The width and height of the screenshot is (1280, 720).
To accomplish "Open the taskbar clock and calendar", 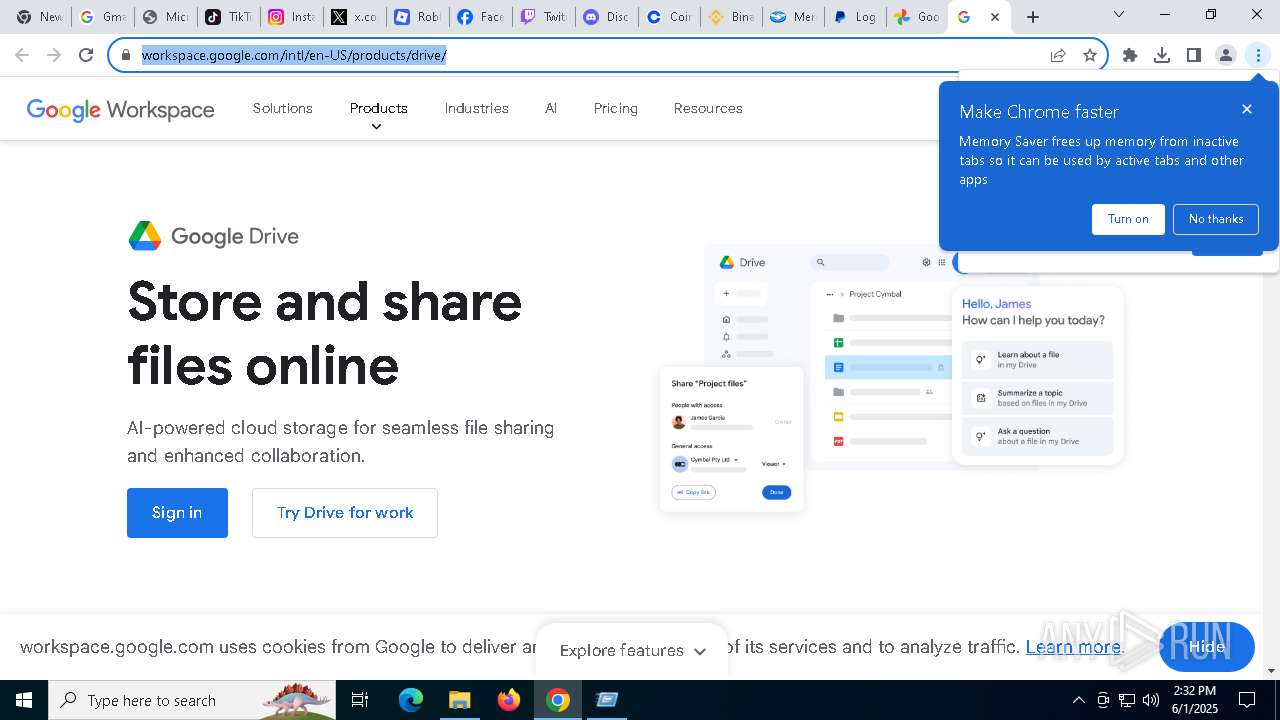I will coord(1194,700).
